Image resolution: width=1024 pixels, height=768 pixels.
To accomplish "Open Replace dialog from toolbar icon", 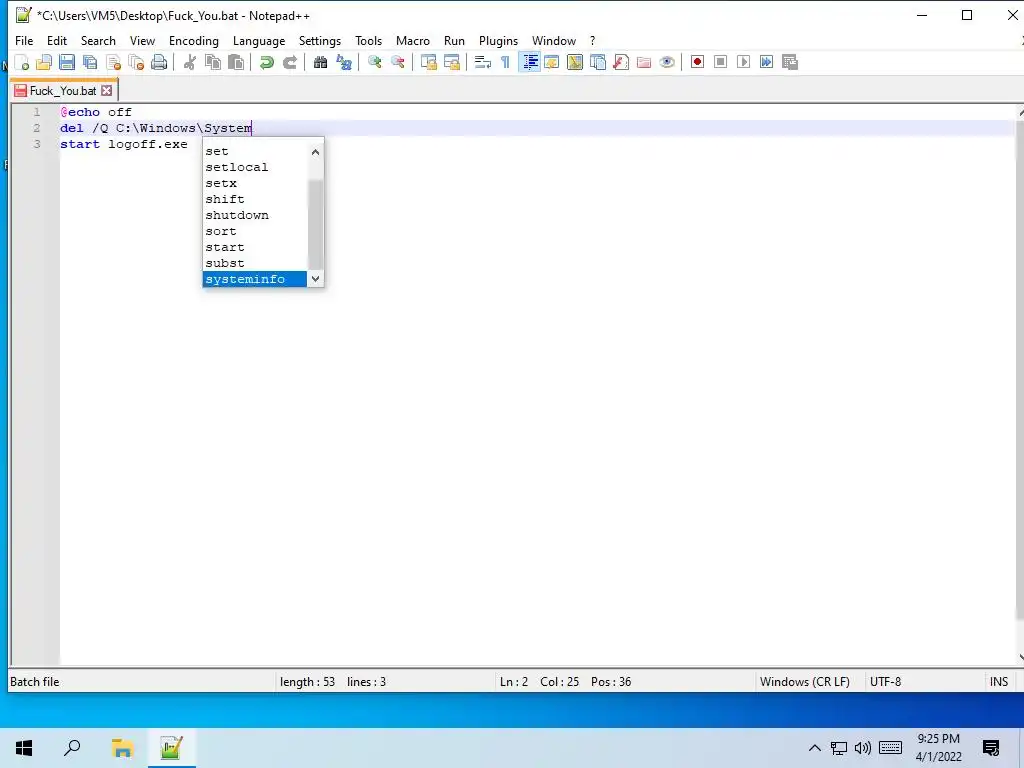I will pos(344,62).
